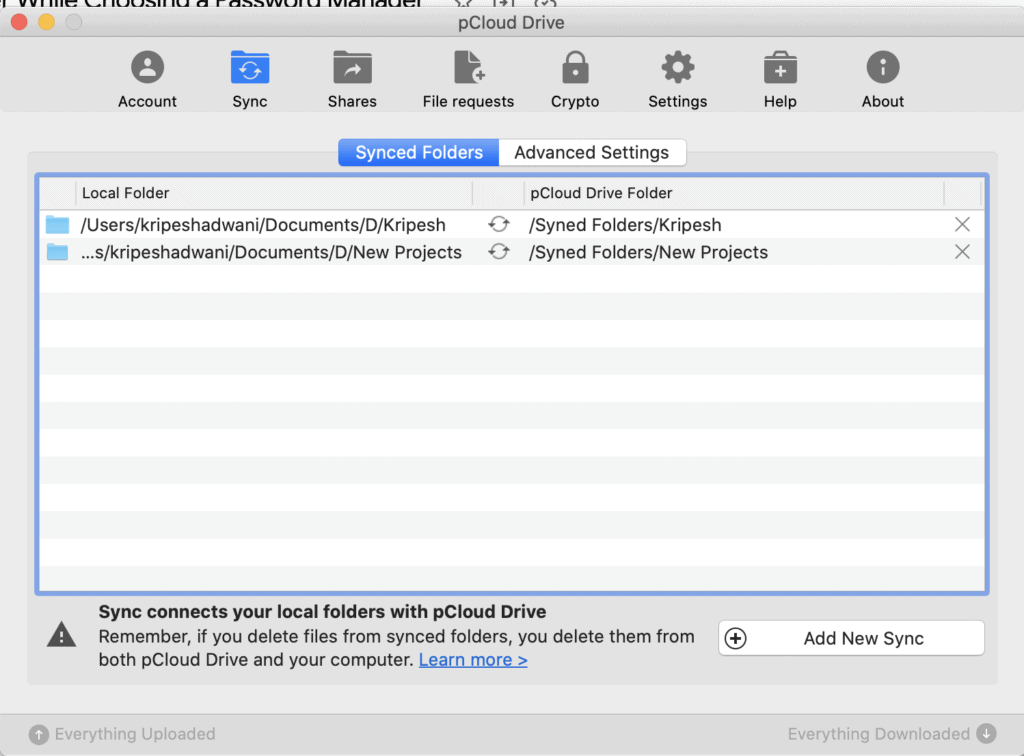The width and height of the screenshot is (1024, 756).
Task: Open the Account section
Action: 147,79
